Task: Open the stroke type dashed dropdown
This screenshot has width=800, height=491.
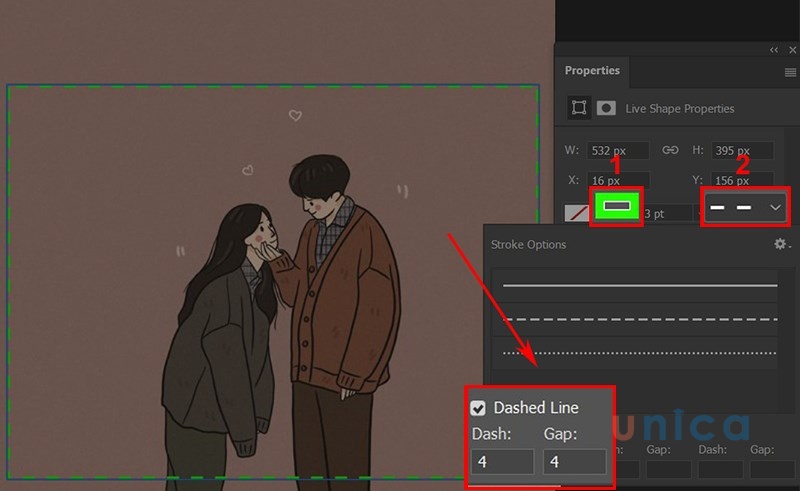Action: pyautogui.click(x=745, y=207)
